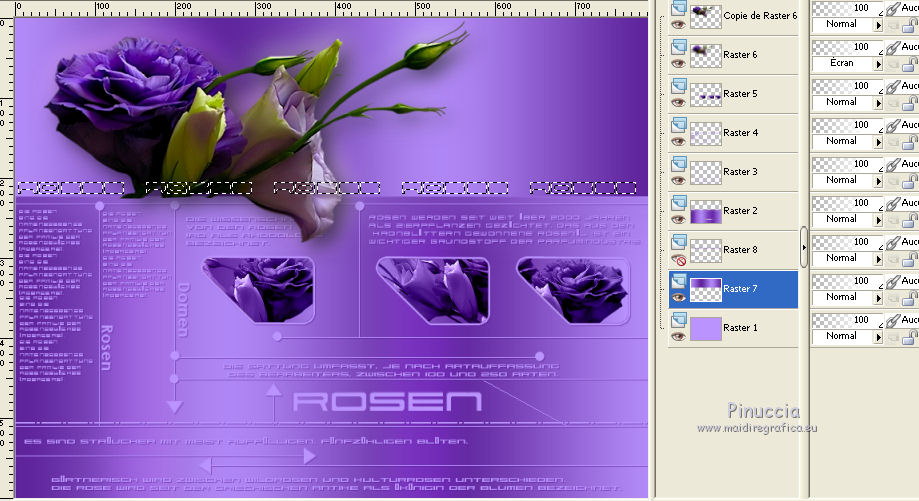Click the raster layer type icon for Raster 4
The width and height of the screenshot is (919, 501).
679,125
